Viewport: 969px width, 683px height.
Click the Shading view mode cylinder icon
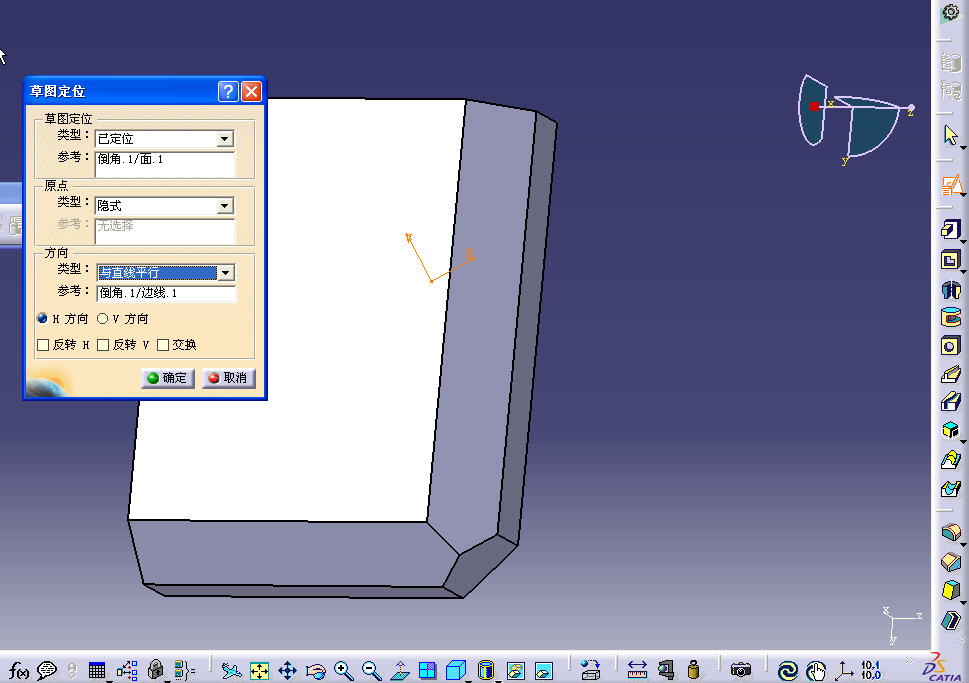(x=486, y=670)
